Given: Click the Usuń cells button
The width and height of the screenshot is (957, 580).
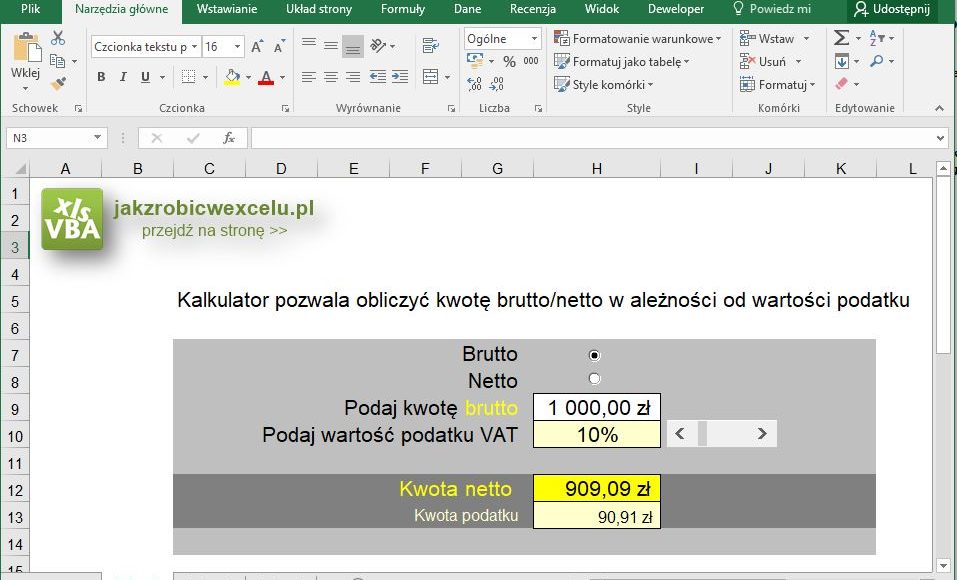Looking at the screenshot, I should coord(770,62).
